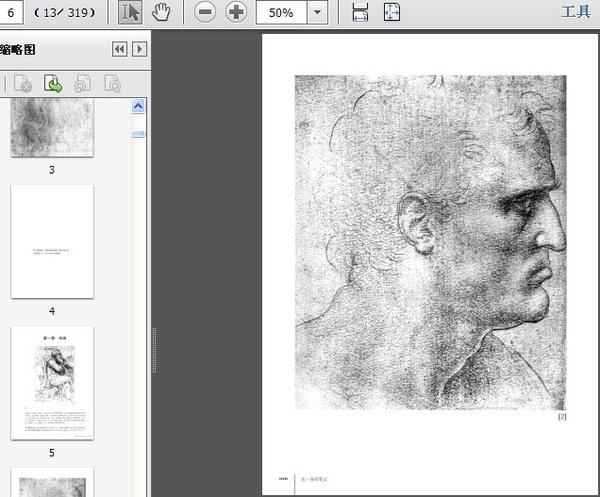Open the 工具 tools pane
The height and width of the screenshot is (497, 600).
point(575,13)
